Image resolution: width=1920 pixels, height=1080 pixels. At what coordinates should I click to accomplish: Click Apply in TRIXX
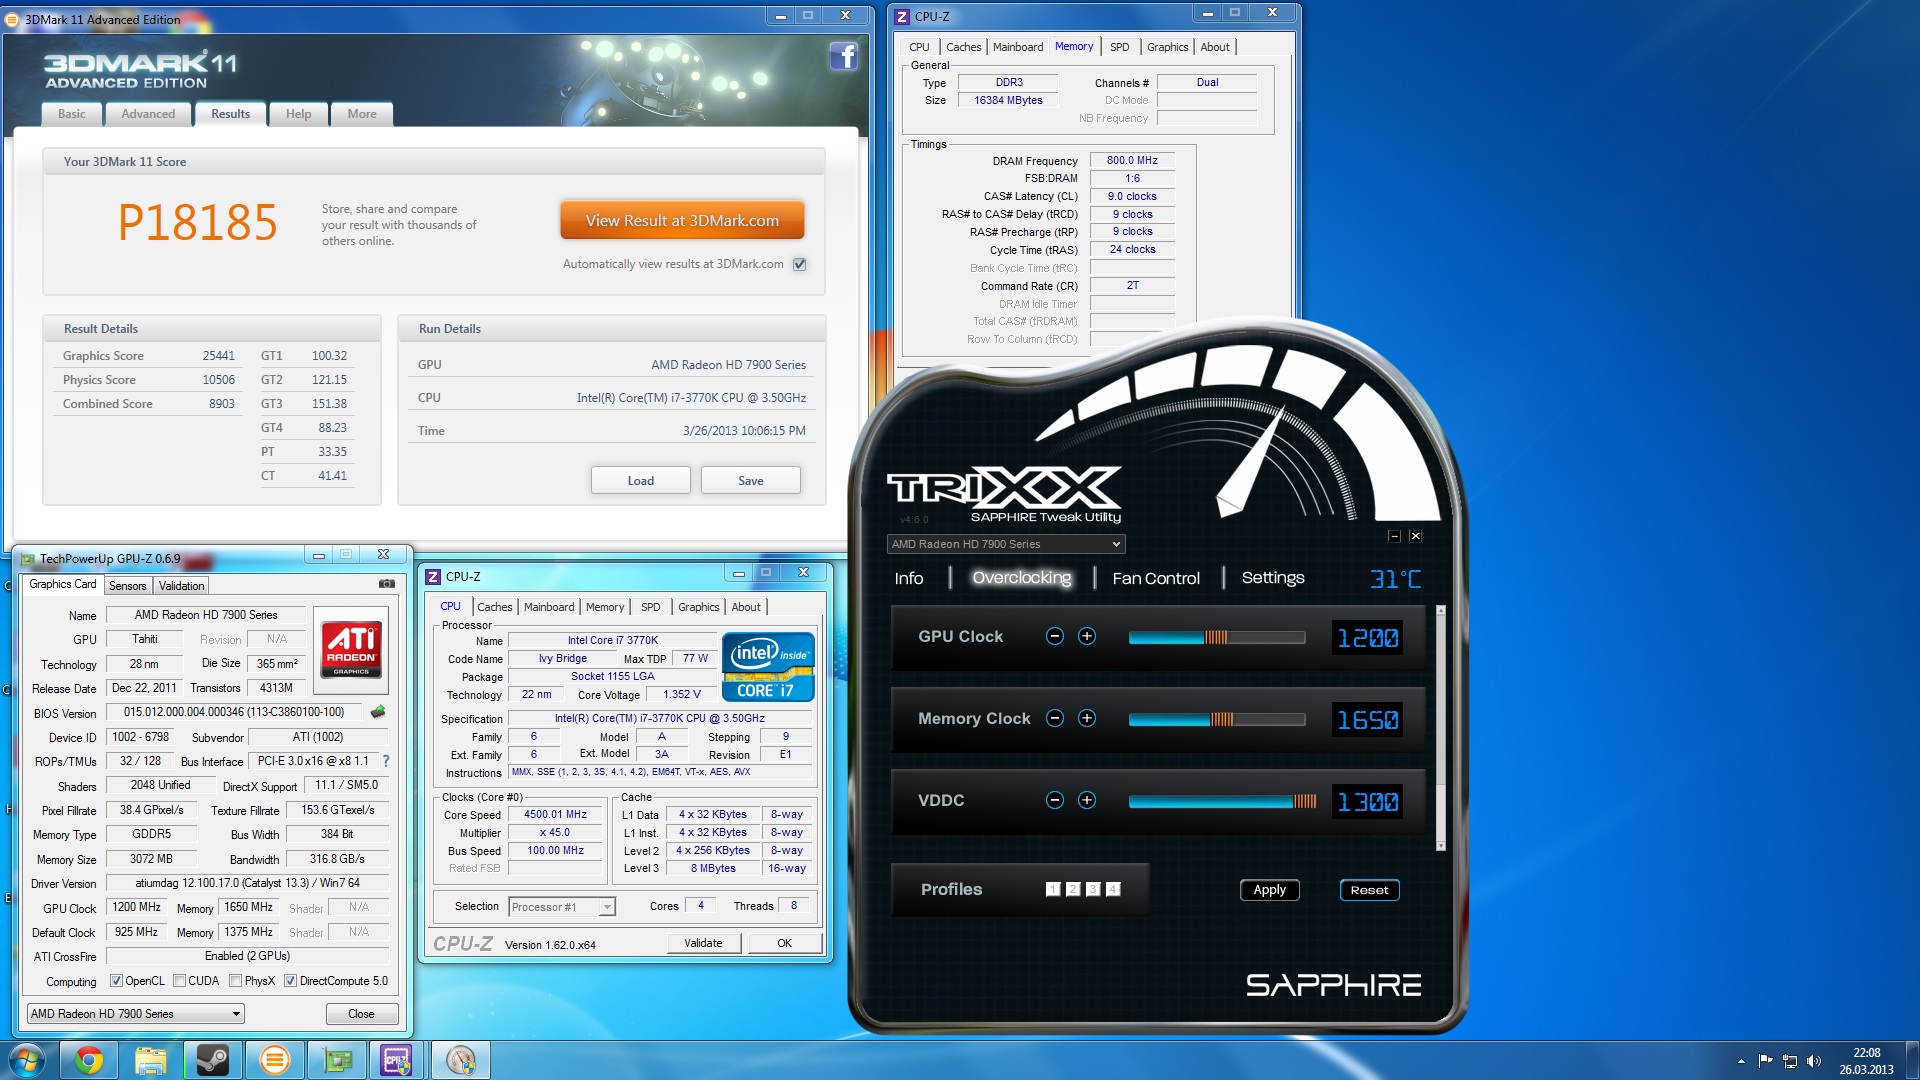(x=1270, y=890)
